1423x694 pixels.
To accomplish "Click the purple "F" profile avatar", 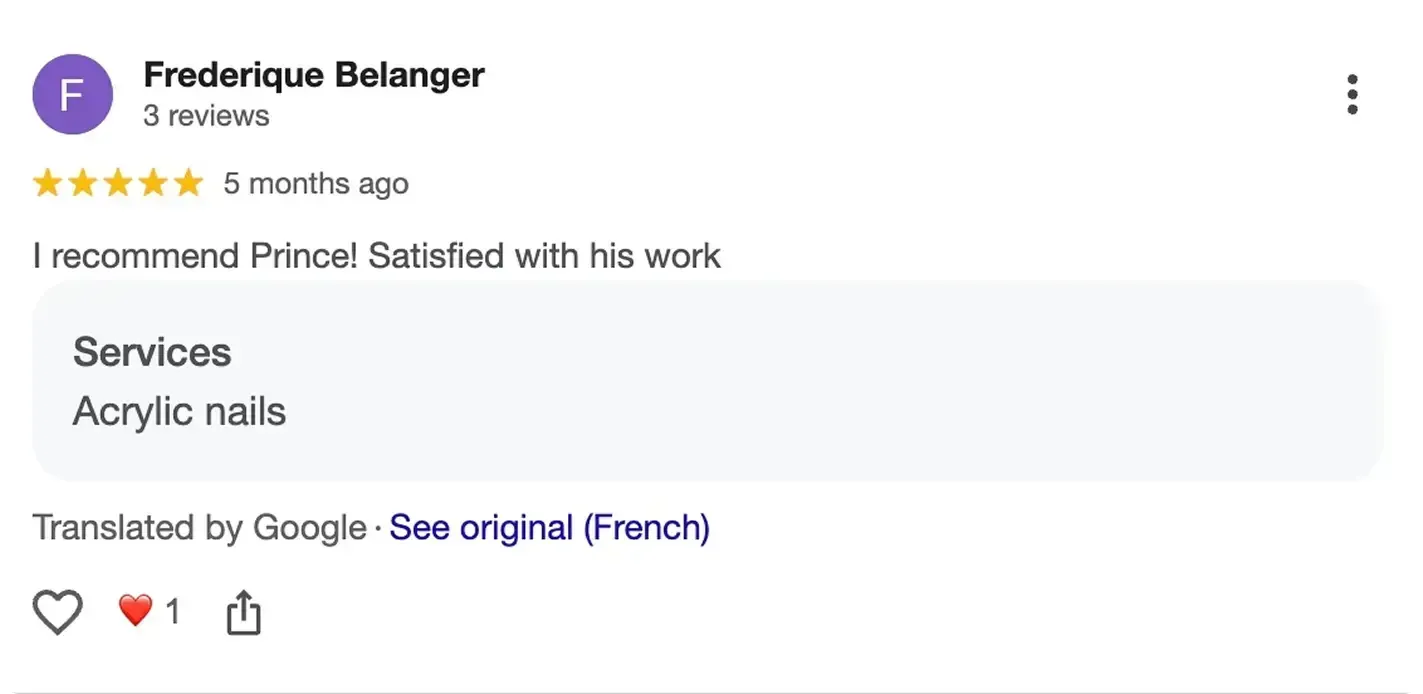I will (x=72, y=94).
